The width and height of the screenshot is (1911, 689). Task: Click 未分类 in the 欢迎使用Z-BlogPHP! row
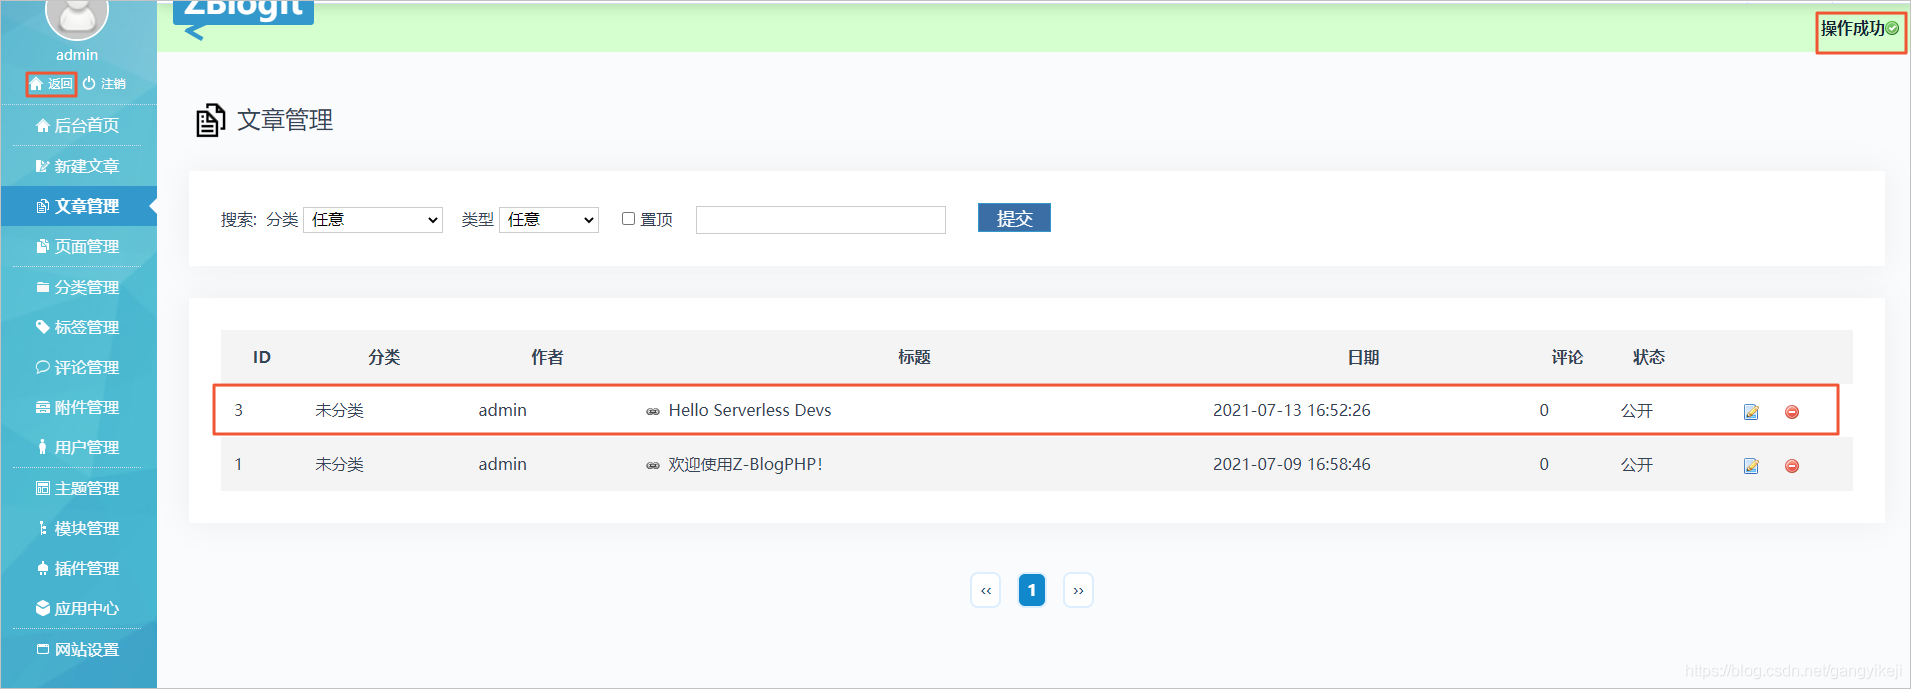tap(339, 464)
